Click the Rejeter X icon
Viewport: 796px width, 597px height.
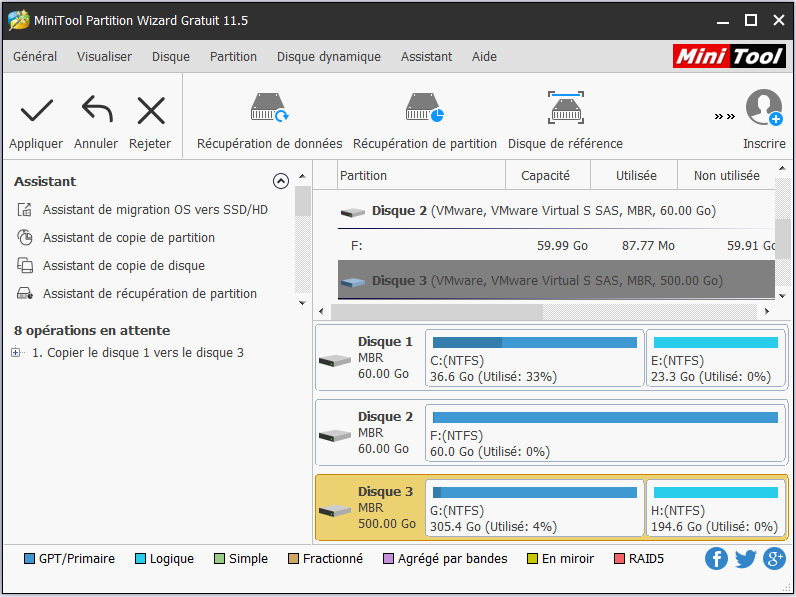pyautogui.click(x=150, y=110)
